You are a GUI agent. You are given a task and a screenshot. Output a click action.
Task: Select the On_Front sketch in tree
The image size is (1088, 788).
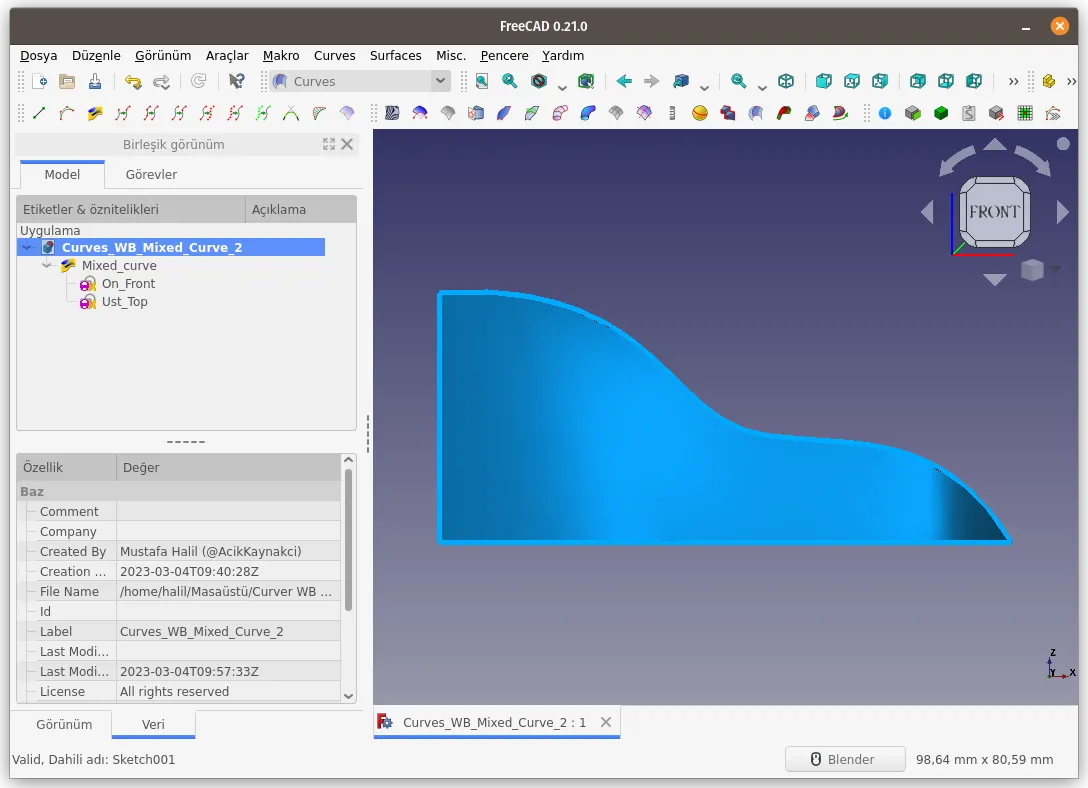(x=128, y=283)
